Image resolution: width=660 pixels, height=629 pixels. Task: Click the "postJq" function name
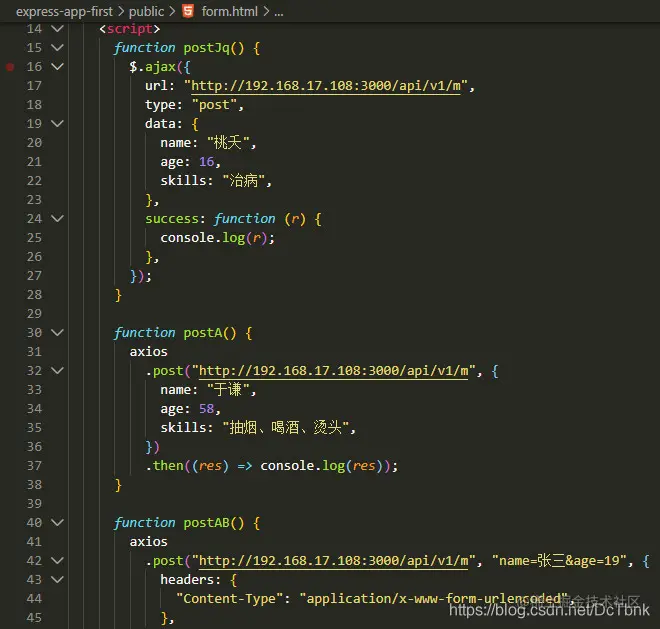[206, 48]
